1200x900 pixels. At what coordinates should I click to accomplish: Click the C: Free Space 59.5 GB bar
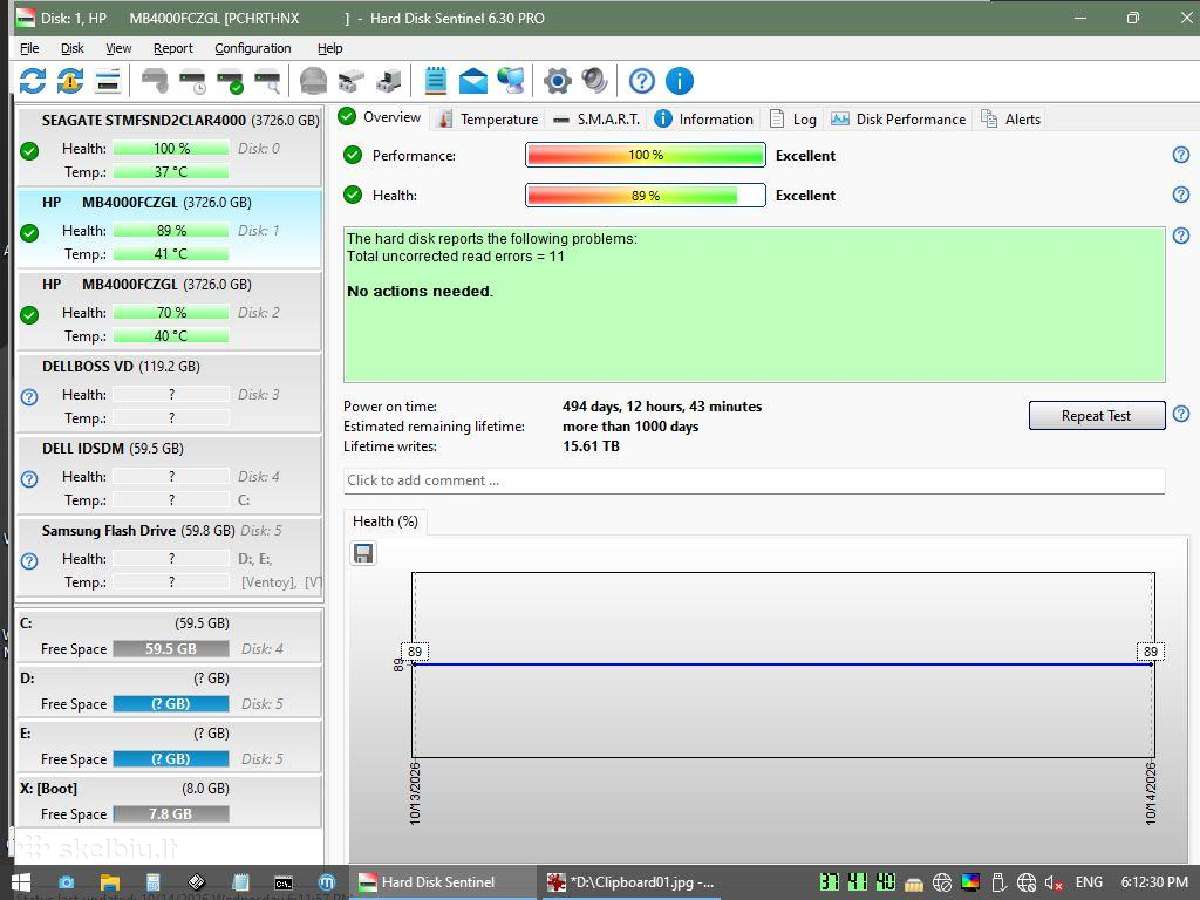pos(171,649)
